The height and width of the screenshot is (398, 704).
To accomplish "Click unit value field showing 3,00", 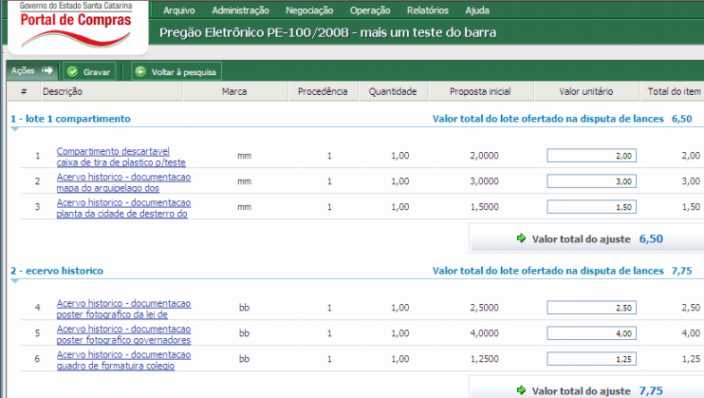I will 591,181.
